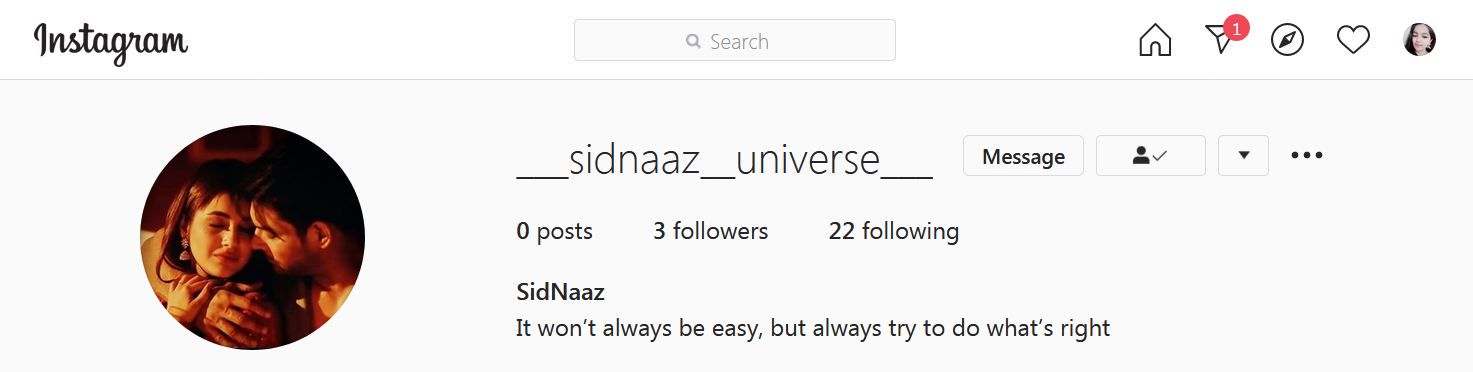Click the magnifier icon in Search

click(693, 42)
